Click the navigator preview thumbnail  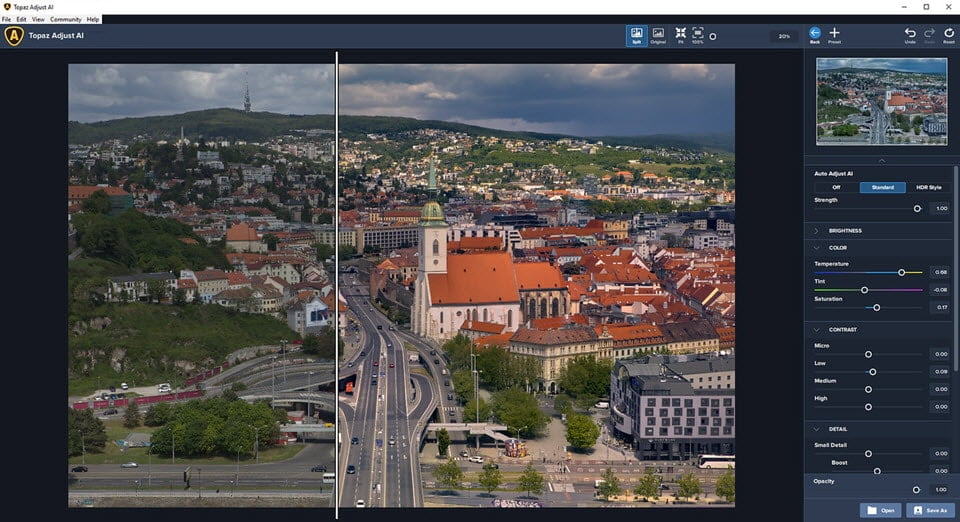882,101
